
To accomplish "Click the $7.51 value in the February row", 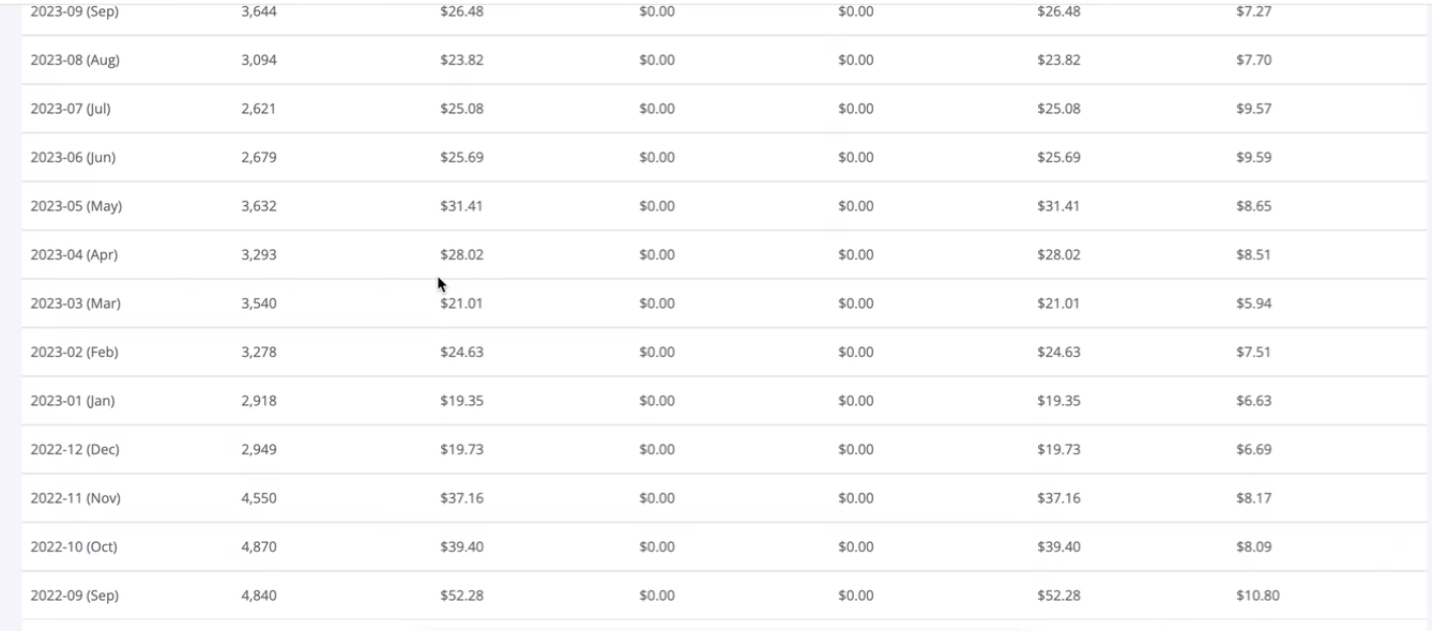I will tap(1254, 353).
